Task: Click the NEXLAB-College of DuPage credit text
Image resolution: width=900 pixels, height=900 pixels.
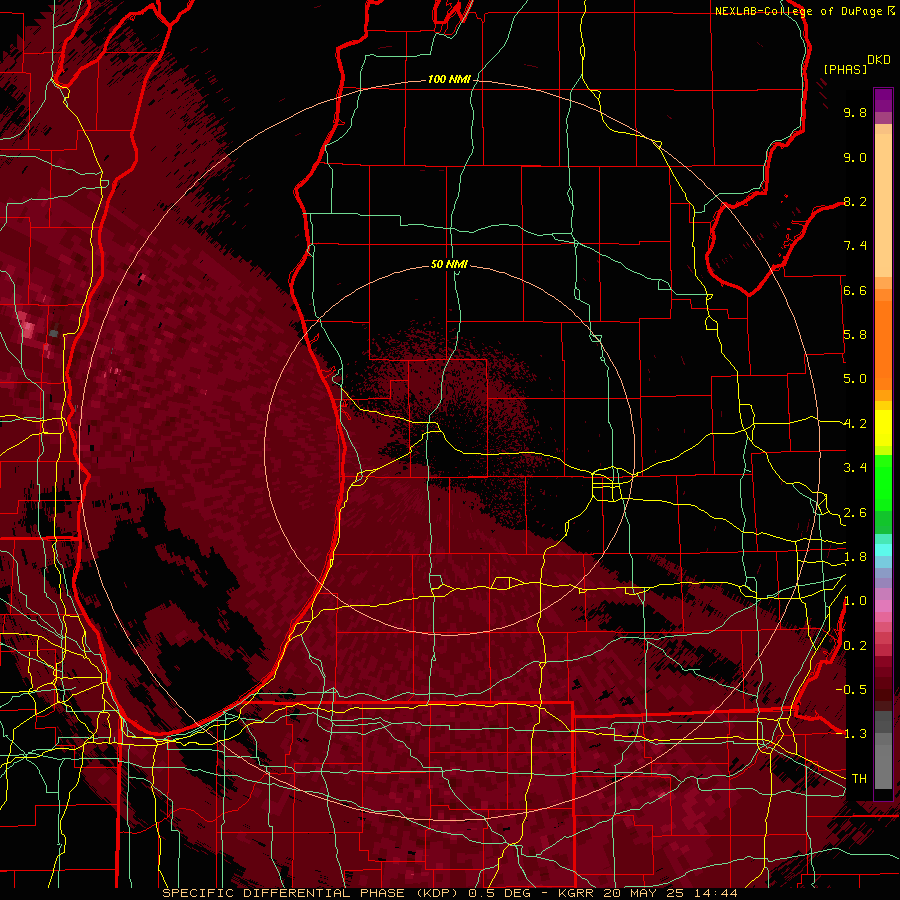Action: click(804, 11)
